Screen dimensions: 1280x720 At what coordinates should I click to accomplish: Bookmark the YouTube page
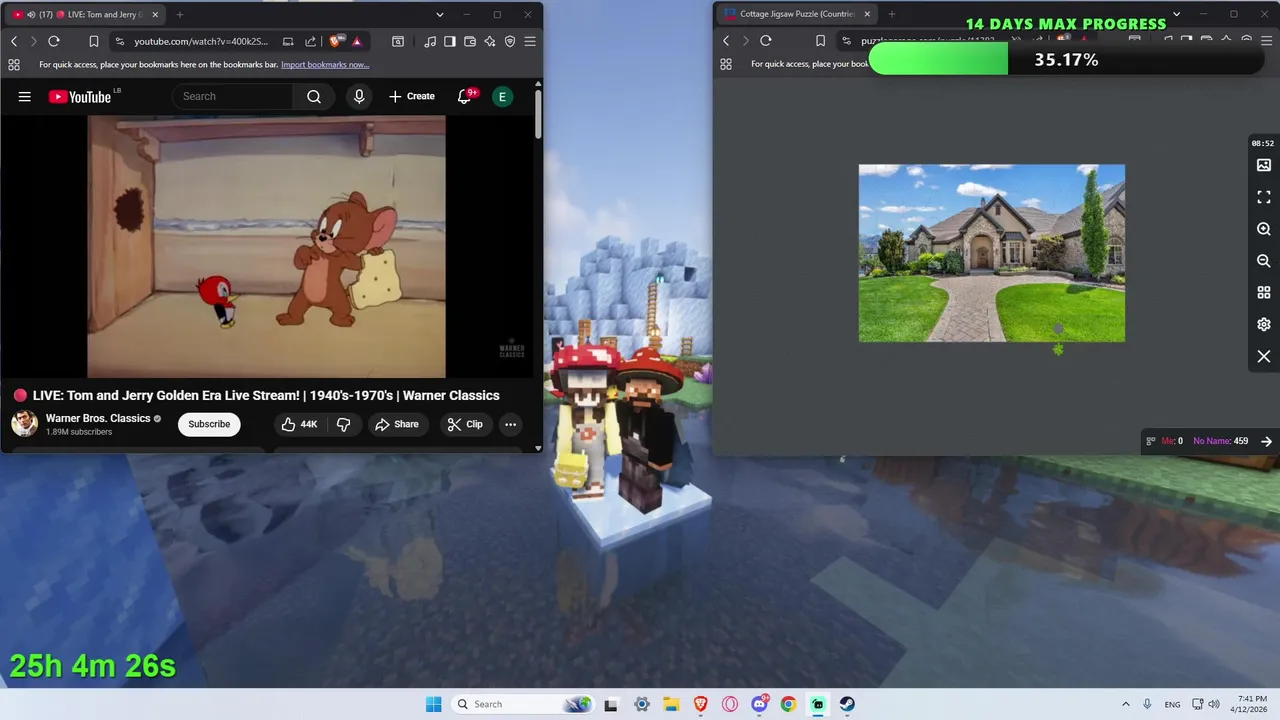click(x=93, y=41)
